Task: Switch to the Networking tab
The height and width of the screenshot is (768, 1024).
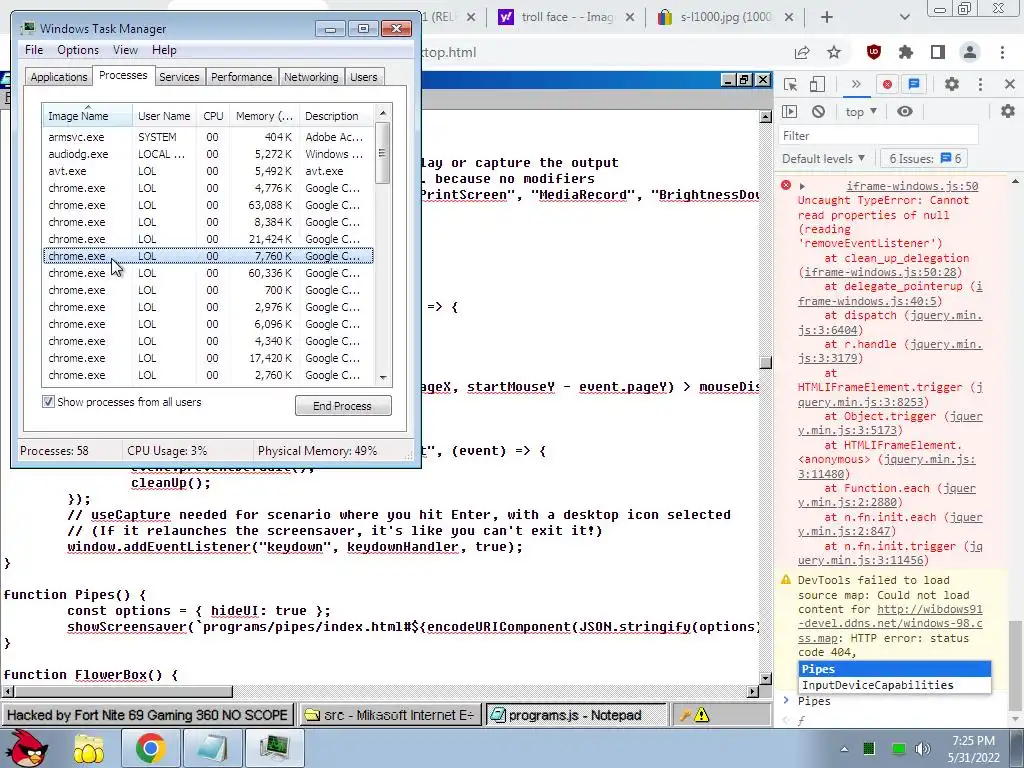Action: [311, 77]
